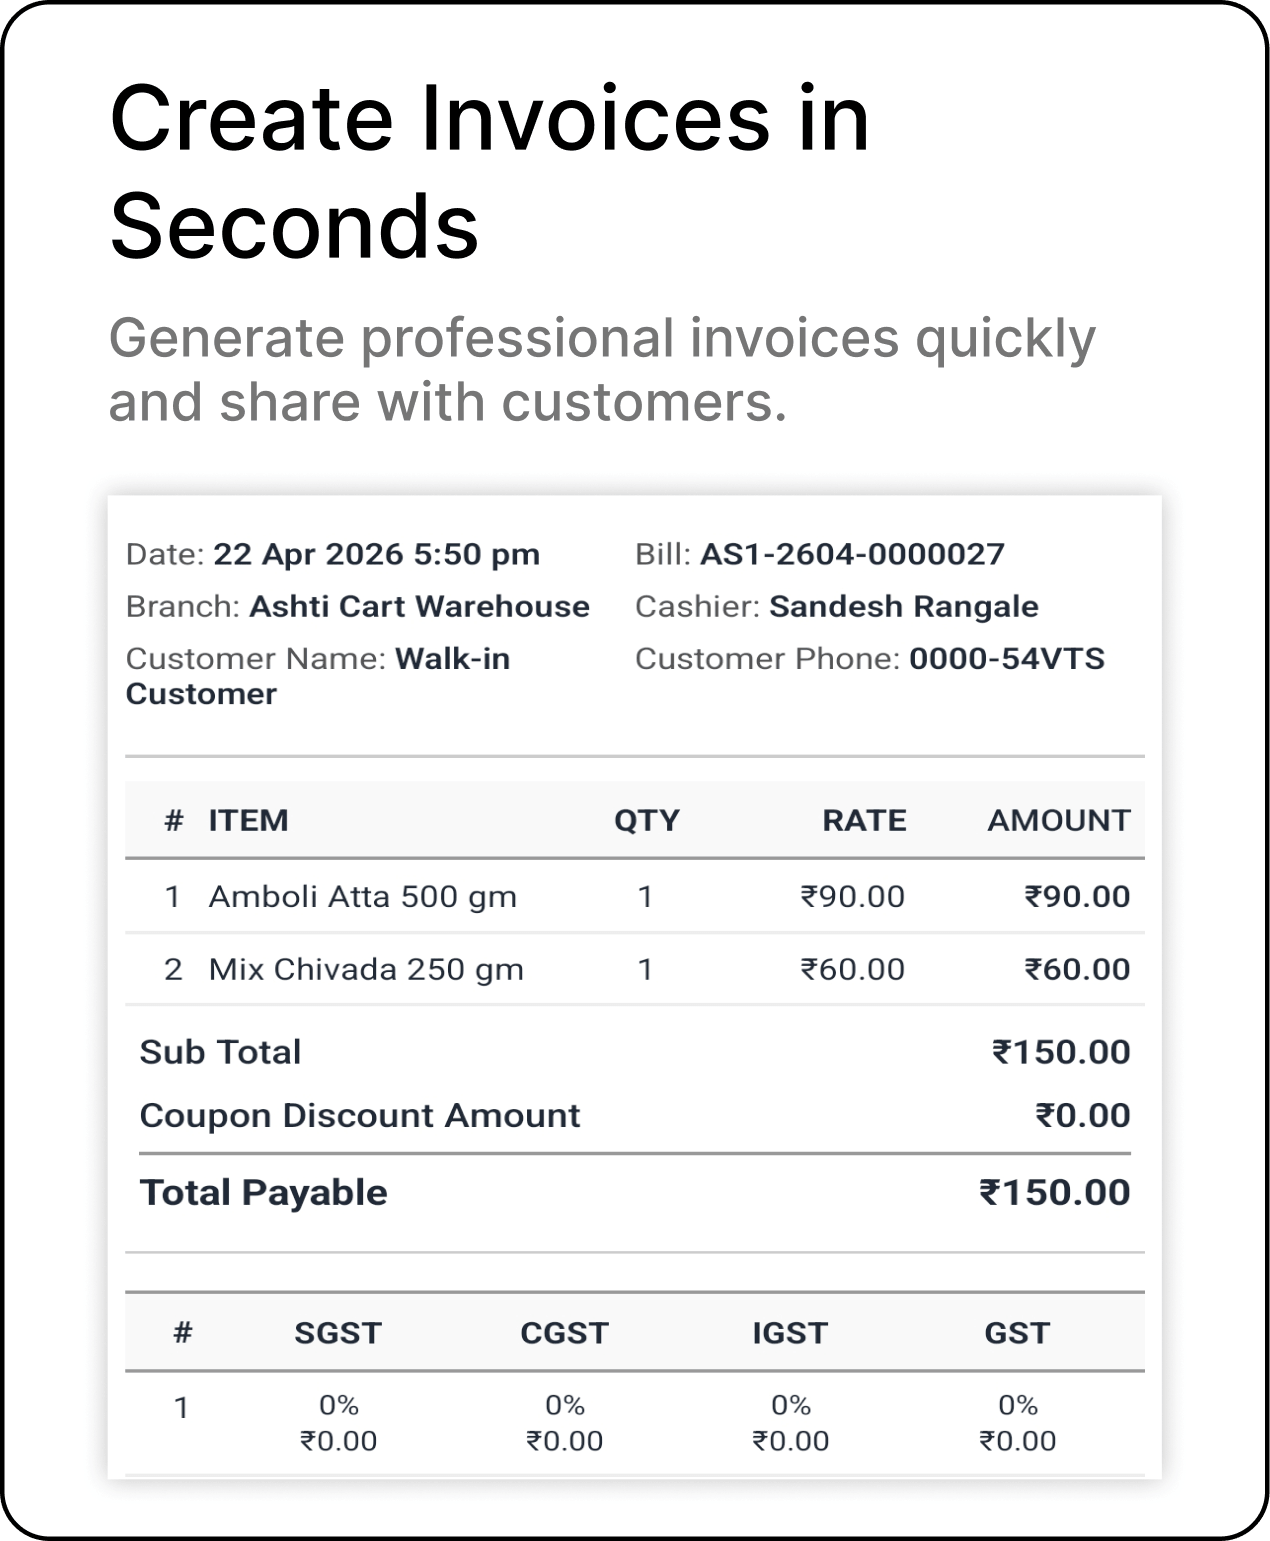Click the QTY column header
The height and width of the screenshot is (1541, 1270).
click(x=646, y=820)
